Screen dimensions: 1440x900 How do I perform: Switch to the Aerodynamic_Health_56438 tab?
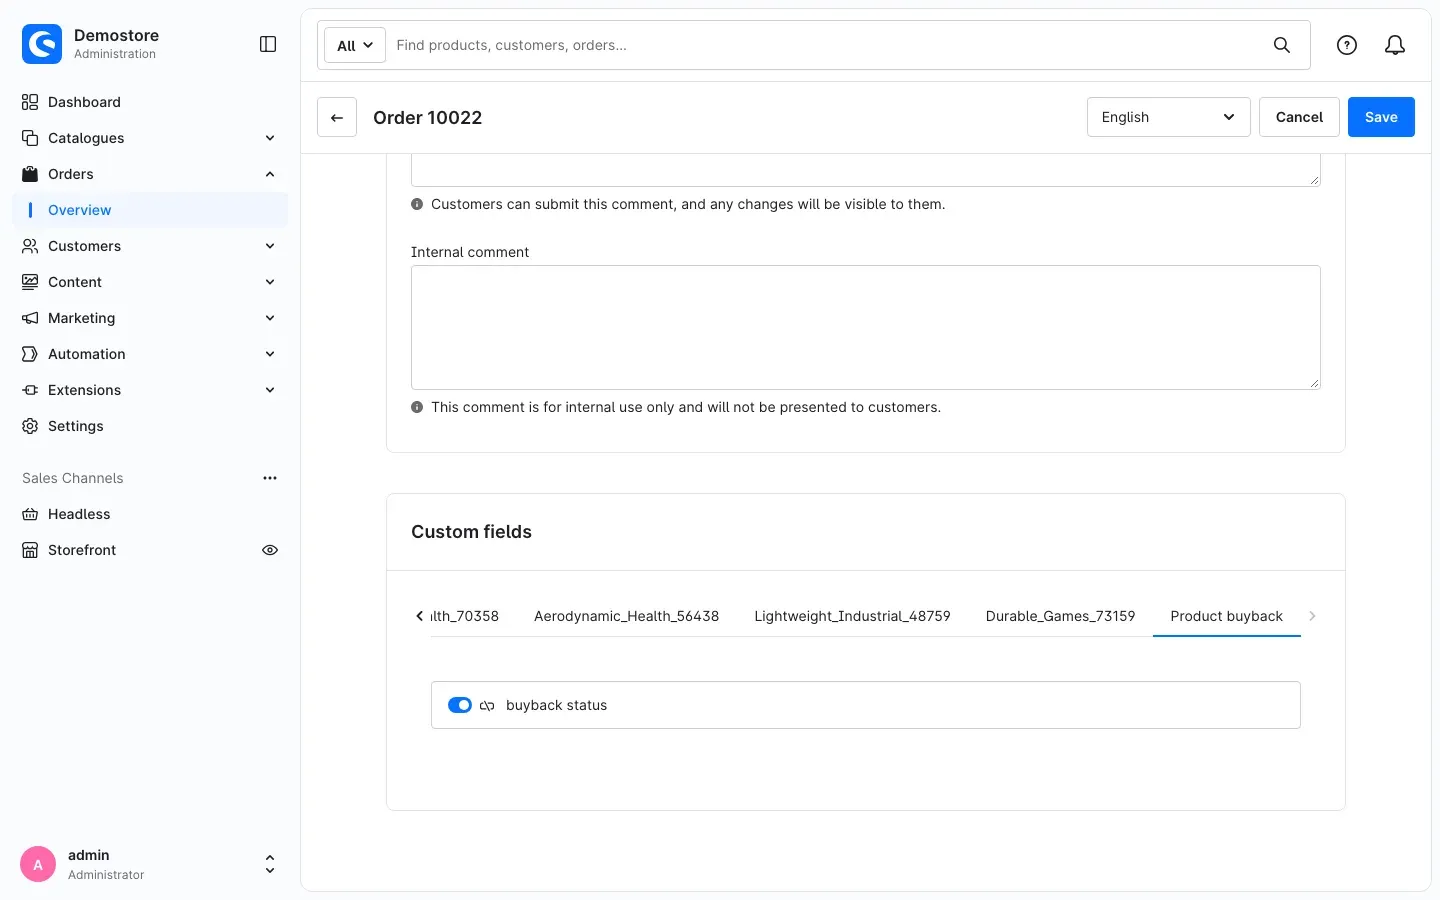click(626, 616)
